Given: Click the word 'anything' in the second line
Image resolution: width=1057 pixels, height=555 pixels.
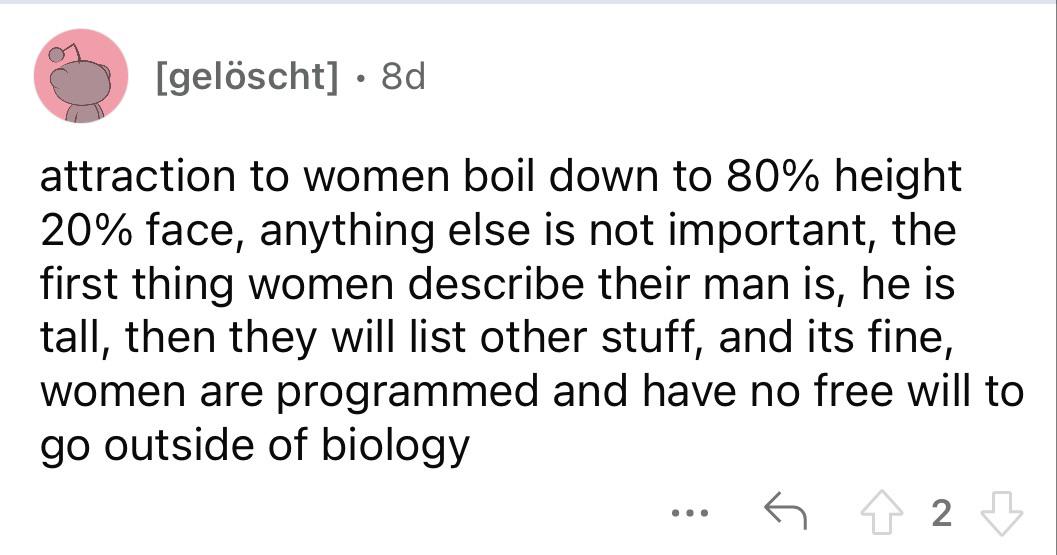Looking at the screenshot, I should [x=346, y=231].
